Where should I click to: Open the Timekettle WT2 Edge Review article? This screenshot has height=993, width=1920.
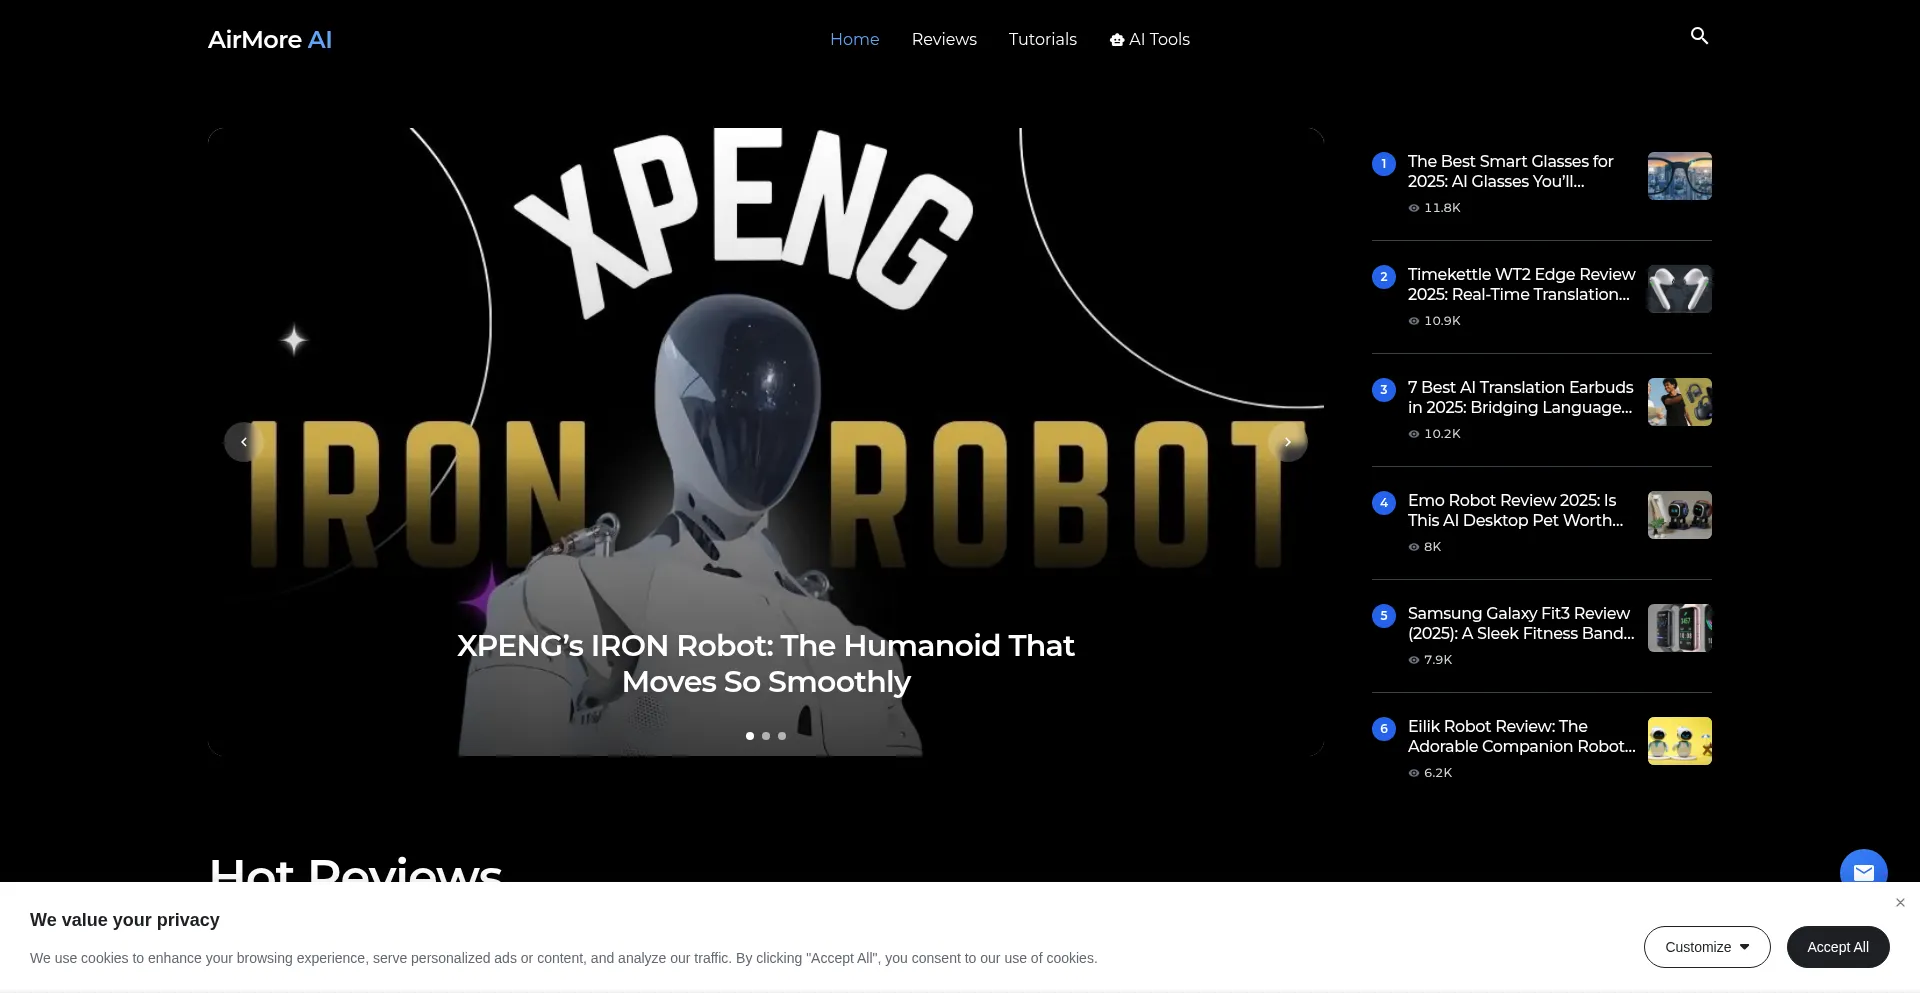[x=1521, y=284]
